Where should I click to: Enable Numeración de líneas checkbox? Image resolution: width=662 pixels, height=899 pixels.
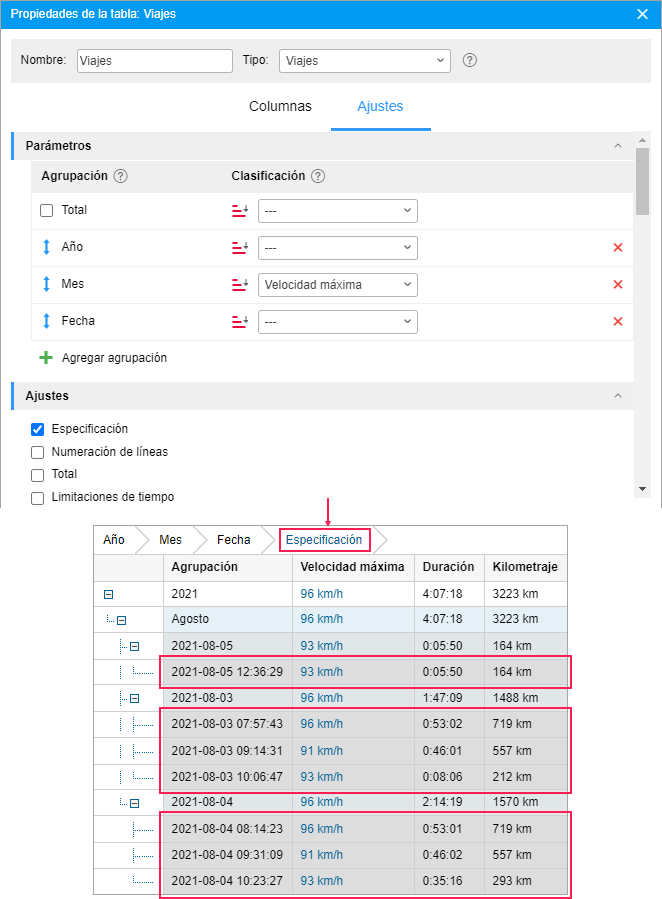[37, 452]
